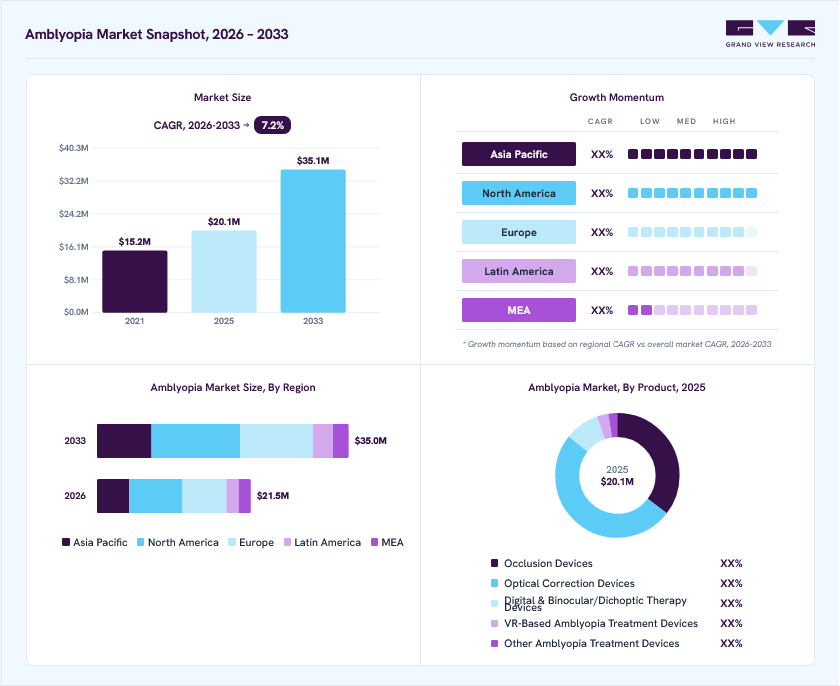Click the MEA legend swatch

pos(374,542)
